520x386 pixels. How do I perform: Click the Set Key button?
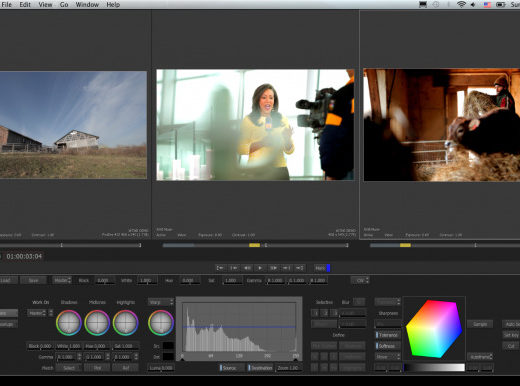pos(511,335)
